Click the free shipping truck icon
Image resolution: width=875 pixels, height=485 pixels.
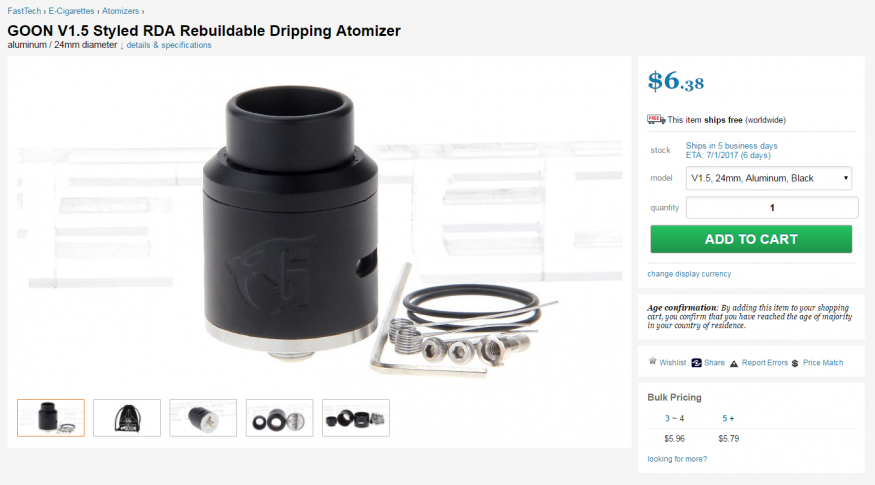656,119
